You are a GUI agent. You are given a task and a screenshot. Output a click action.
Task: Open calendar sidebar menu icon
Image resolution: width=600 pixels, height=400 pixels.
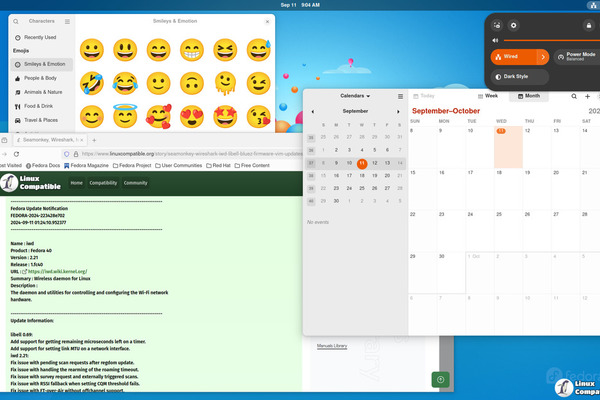pyautogui.click(x=400, y=96)
